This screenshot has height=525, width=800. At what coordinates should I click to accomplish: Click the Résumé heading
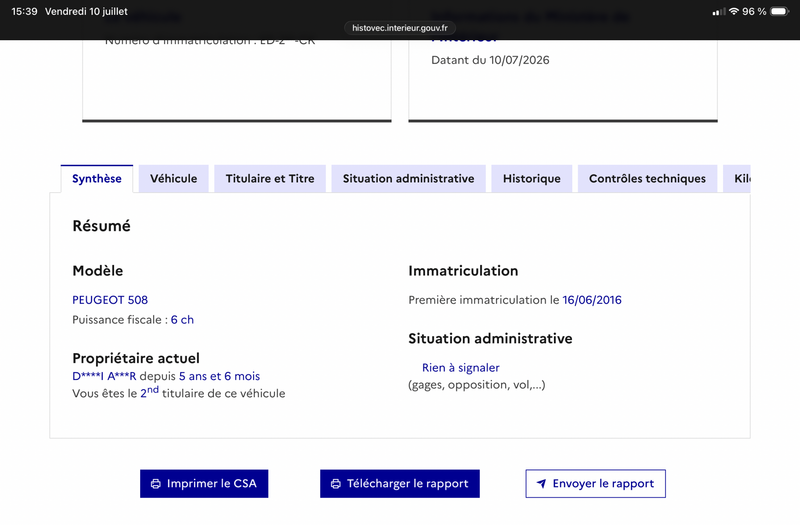[x=102, y=226]
